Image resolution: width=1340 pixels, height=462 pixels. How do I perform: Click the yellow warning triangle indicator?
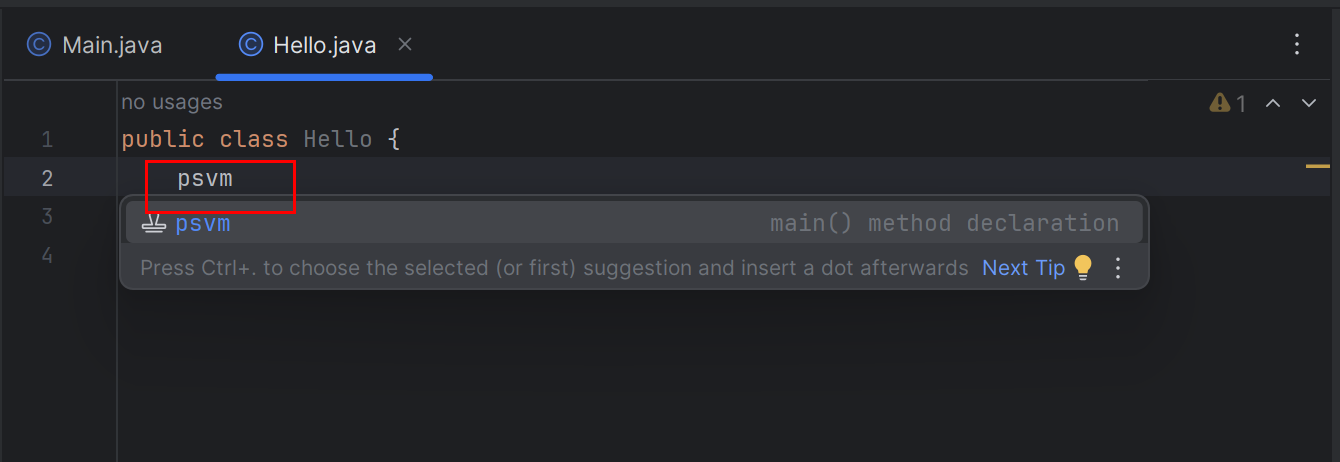click(x=1219, y=103)
